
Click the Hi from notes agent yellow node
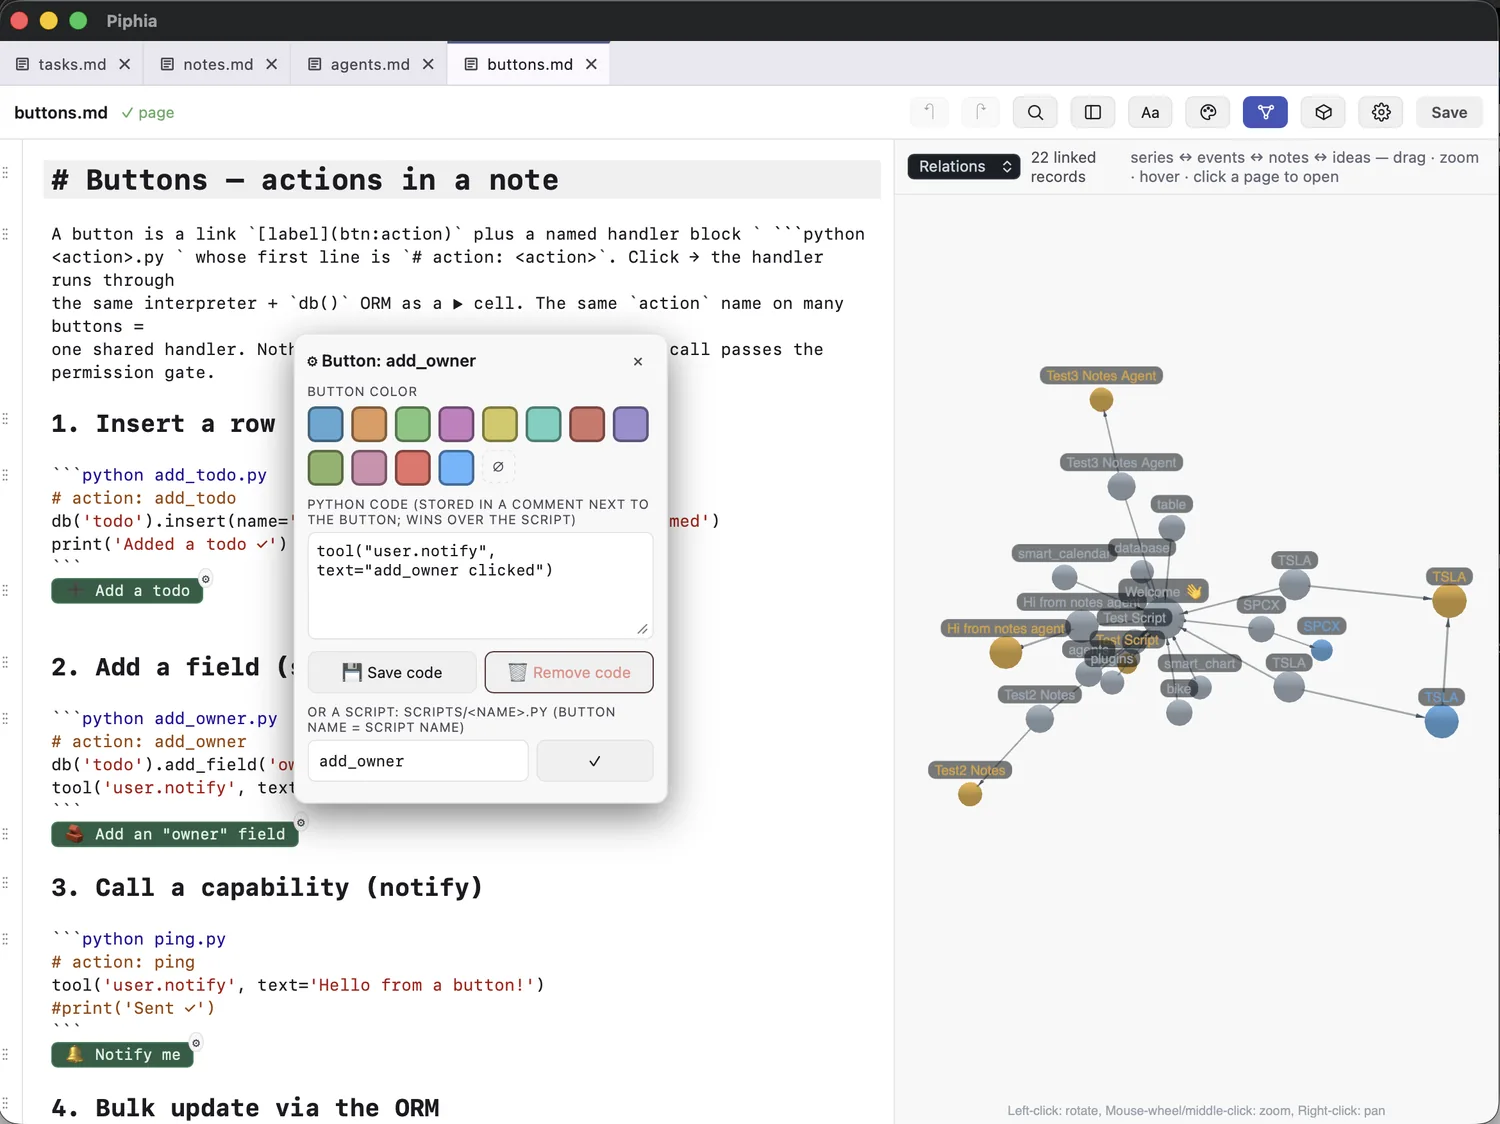(x=1006, y=652)
